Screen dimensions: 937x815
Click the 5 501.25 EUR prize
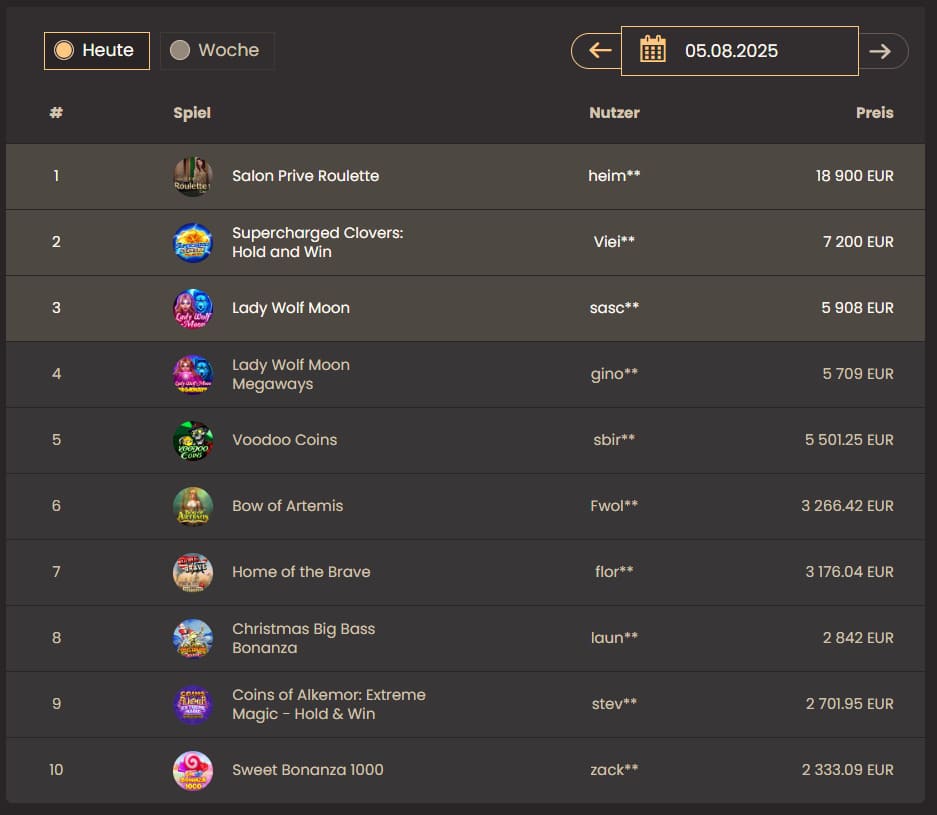click(x=849, y=440)
